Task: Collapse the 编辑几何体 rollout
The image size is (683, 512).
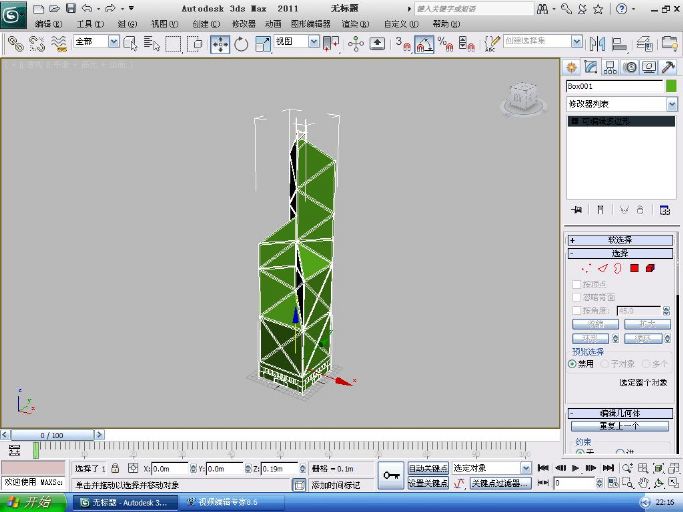Action: pyautogui.click(x=620, y=413)
